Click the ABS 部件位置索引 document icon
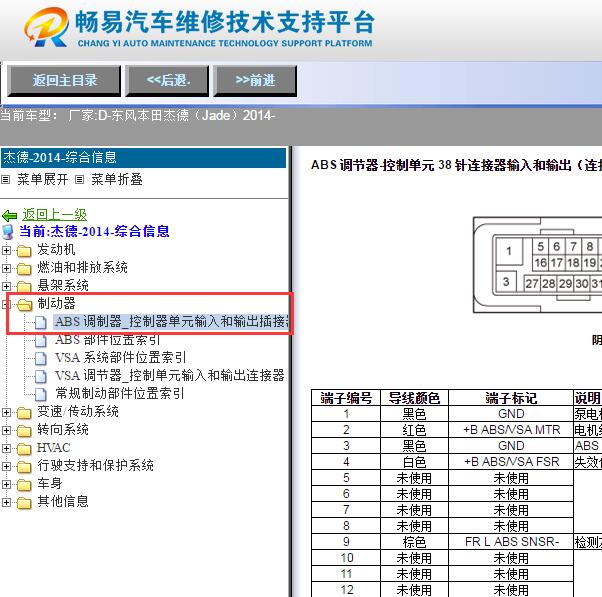 click(41, 340)
